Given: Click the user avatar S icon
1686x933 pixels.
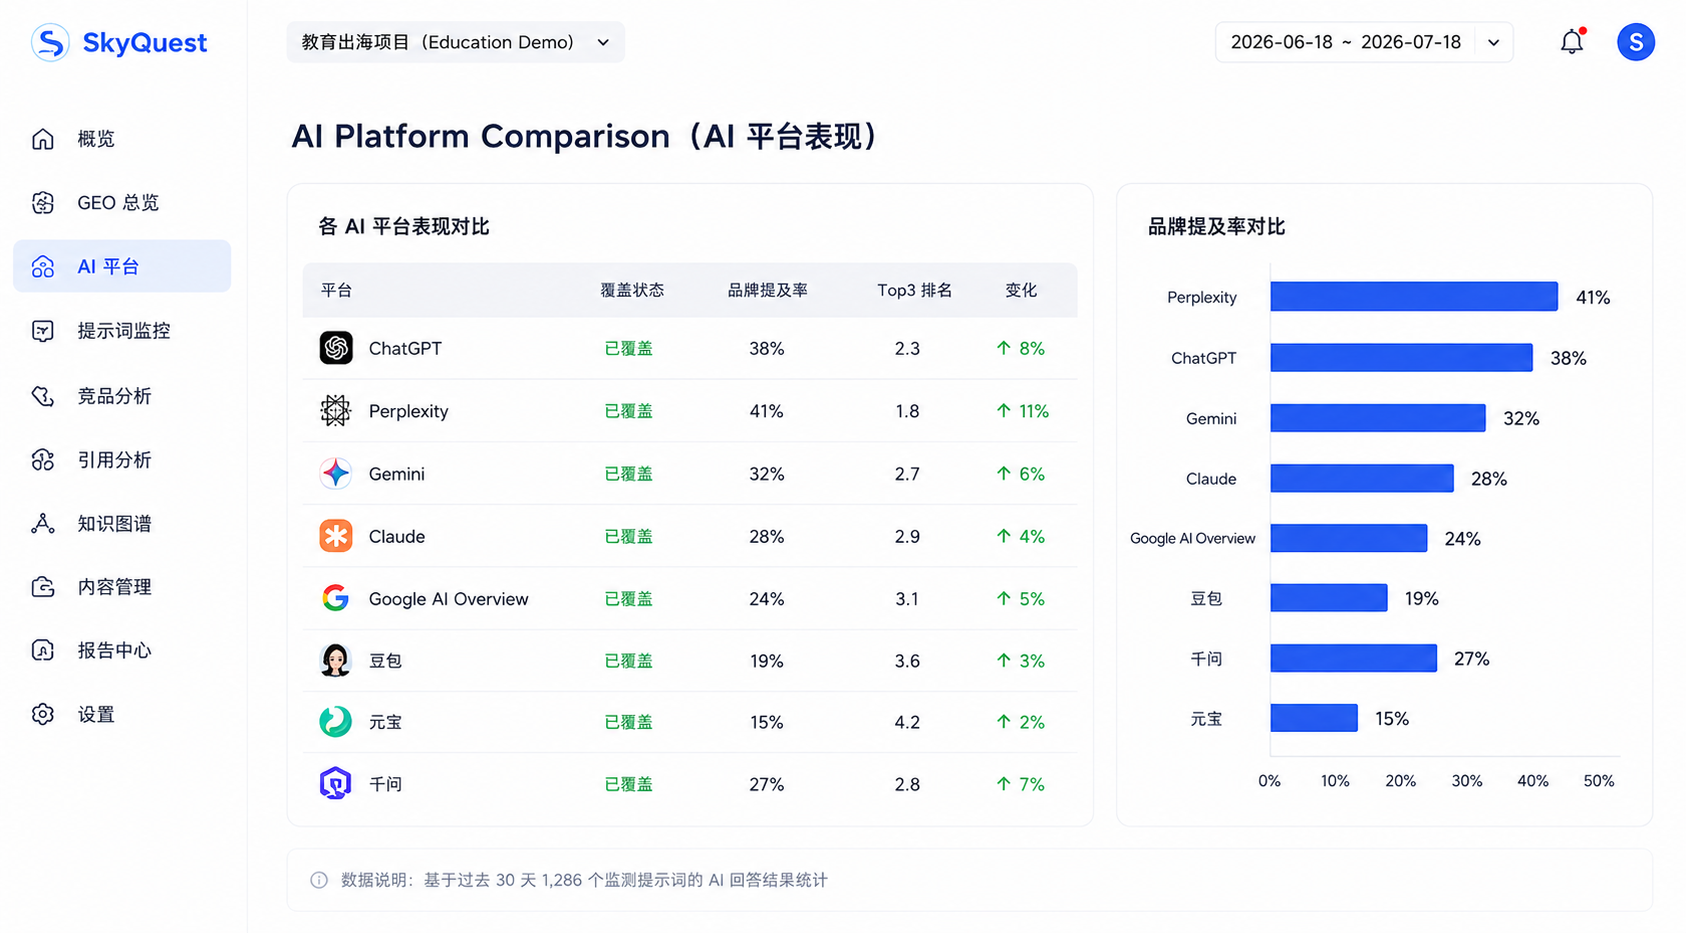Looking at the screenshot, I should coord(1635,42).
